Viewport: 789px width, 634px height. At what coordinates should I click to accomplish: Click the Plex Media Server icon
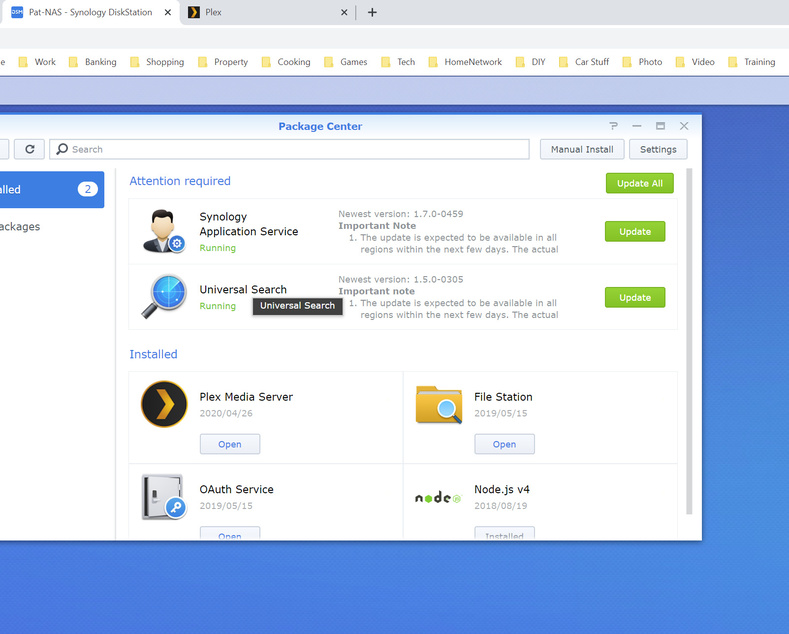point(164,404)
